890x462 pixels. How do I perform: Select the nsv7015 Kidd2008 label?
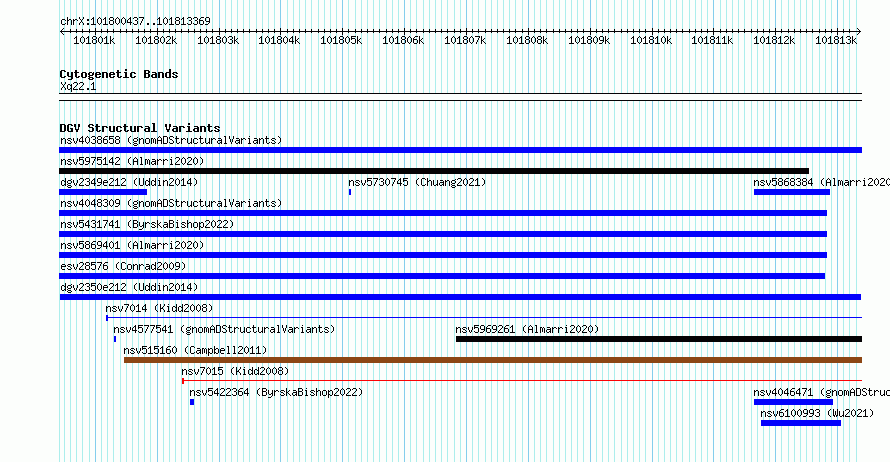(236, 371)
